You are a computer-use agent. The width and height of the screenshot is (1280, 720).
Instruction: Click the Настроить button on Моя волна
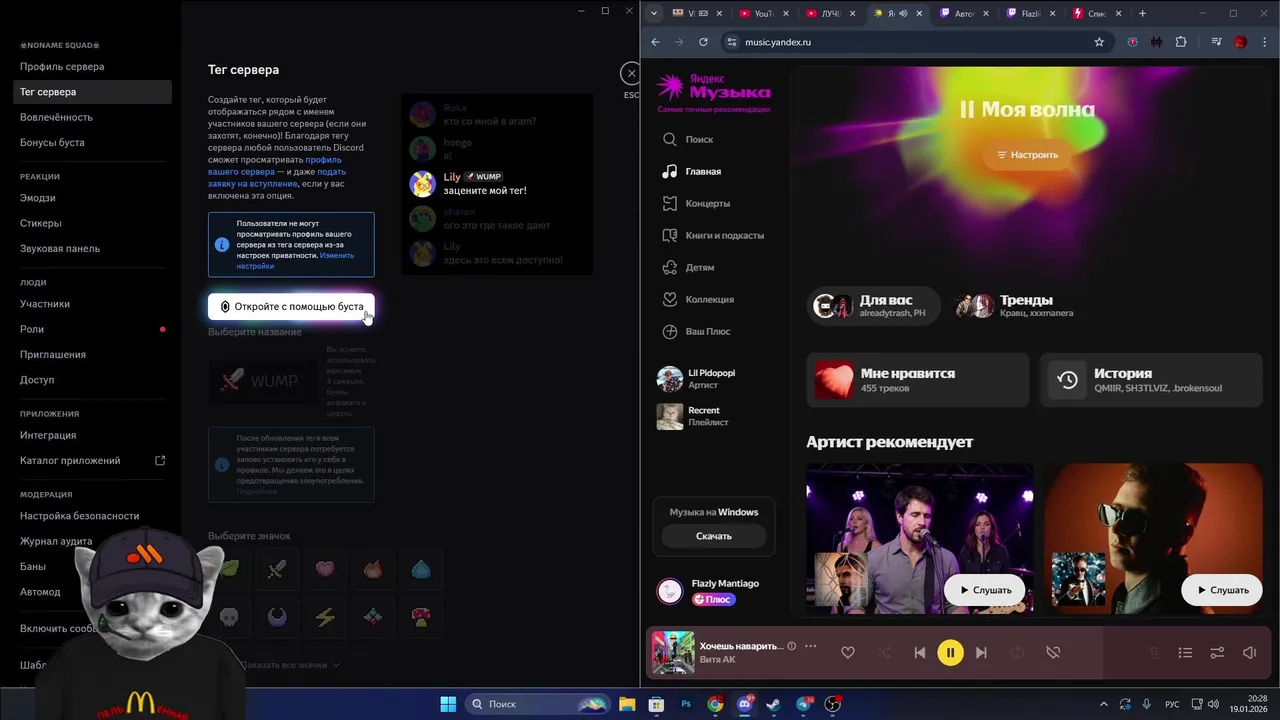1027,155
